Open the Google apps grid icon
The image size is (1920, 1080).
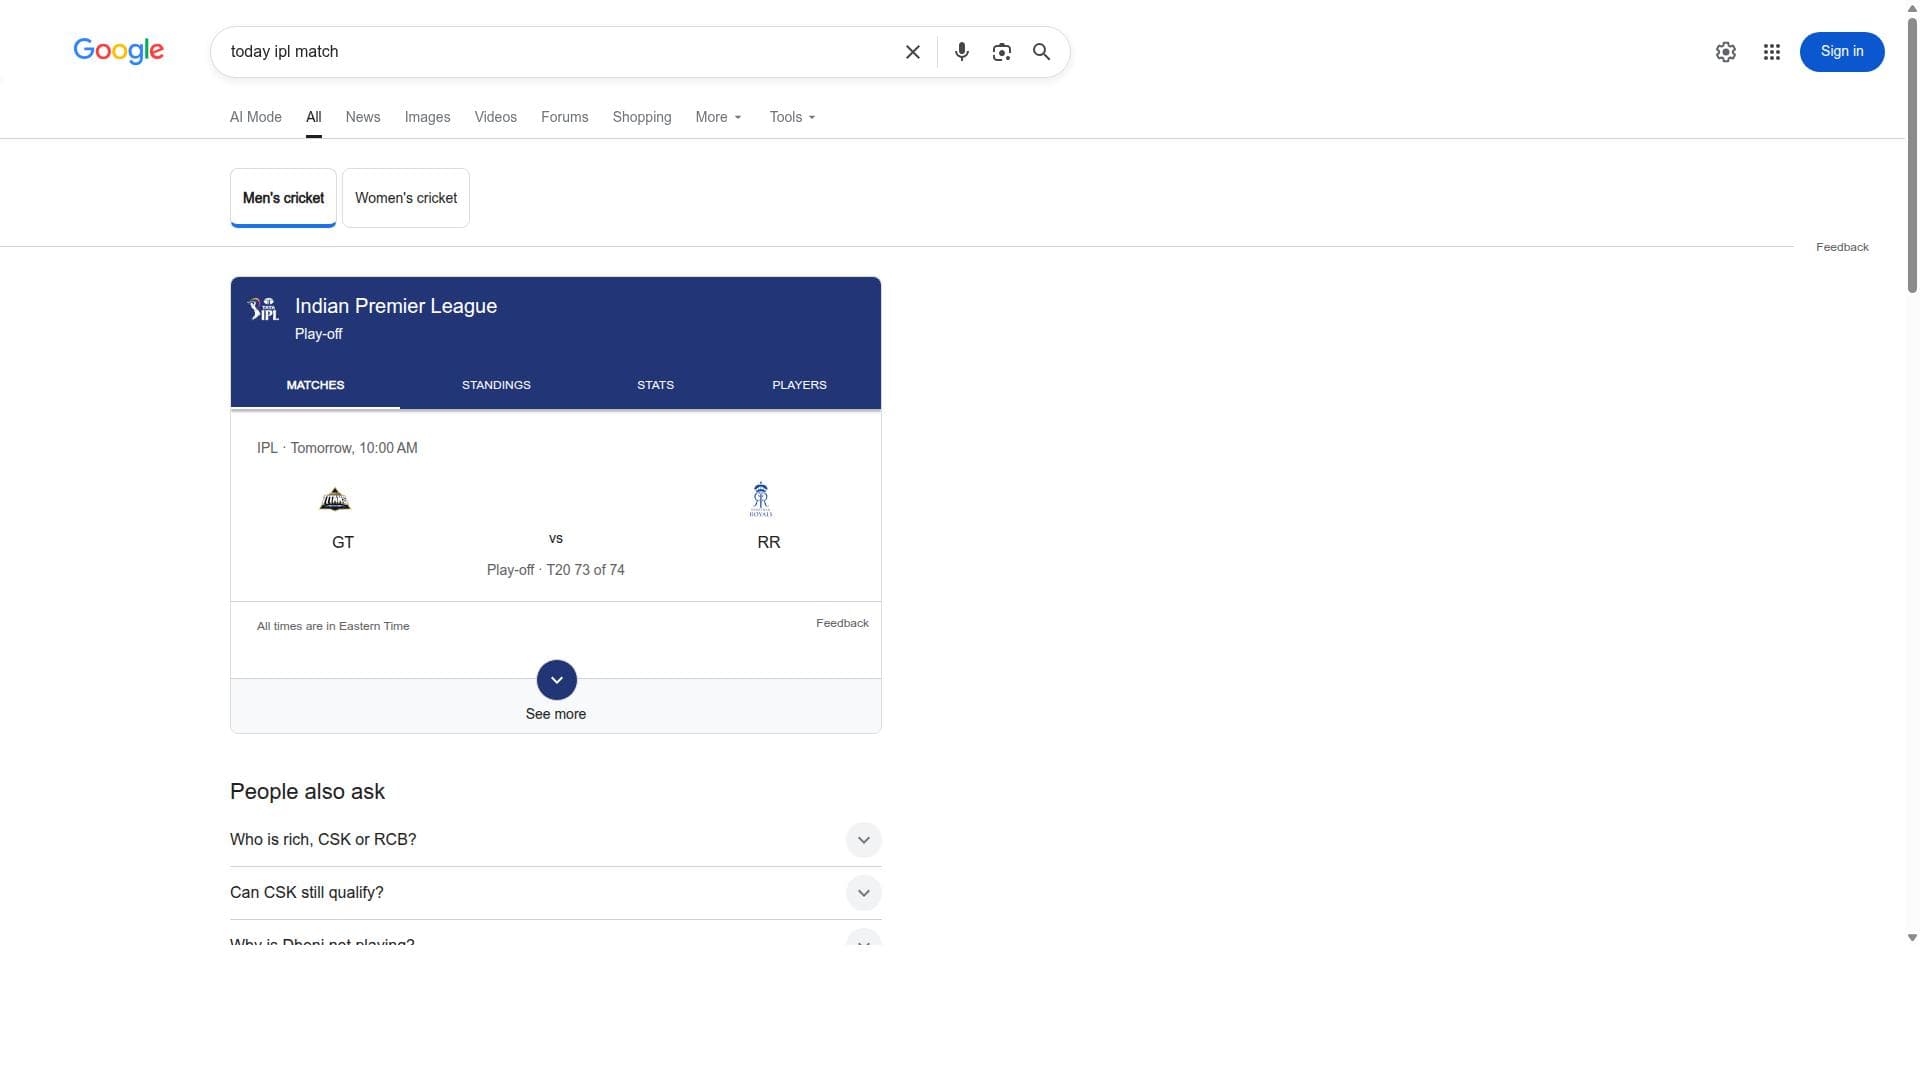pos(1771,52)
